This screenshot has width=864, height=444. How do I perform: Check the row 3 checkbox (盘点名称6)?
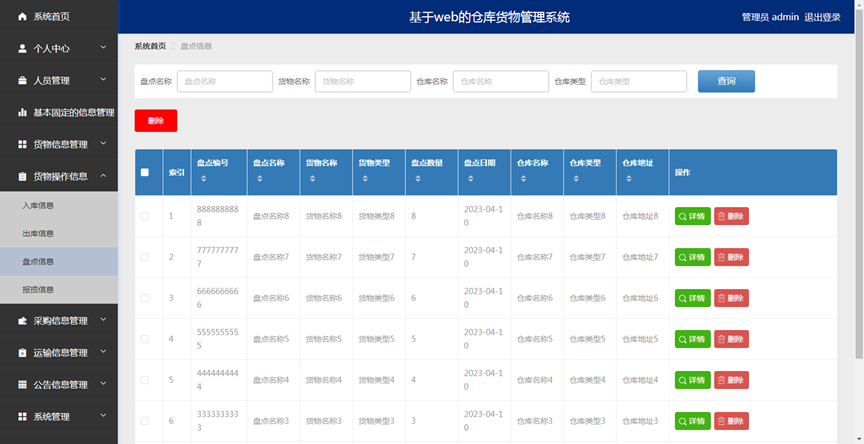click(145, 298)
